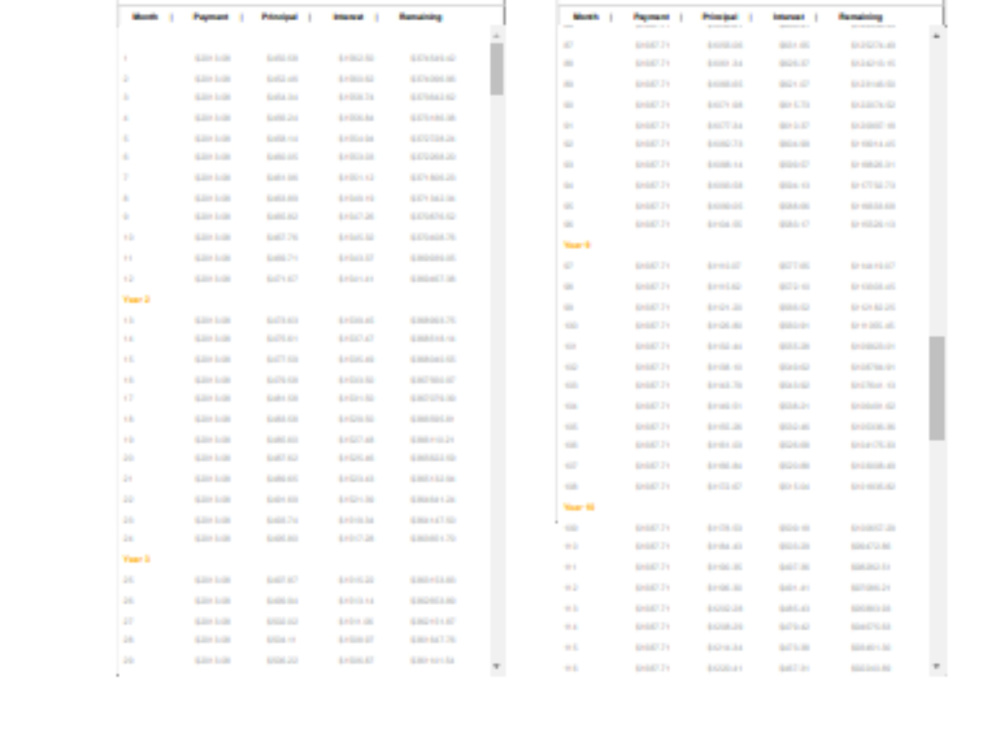1000x750 pixels.
Task: Select the Year 3 label in left table
Action: (x=136, y=559)
